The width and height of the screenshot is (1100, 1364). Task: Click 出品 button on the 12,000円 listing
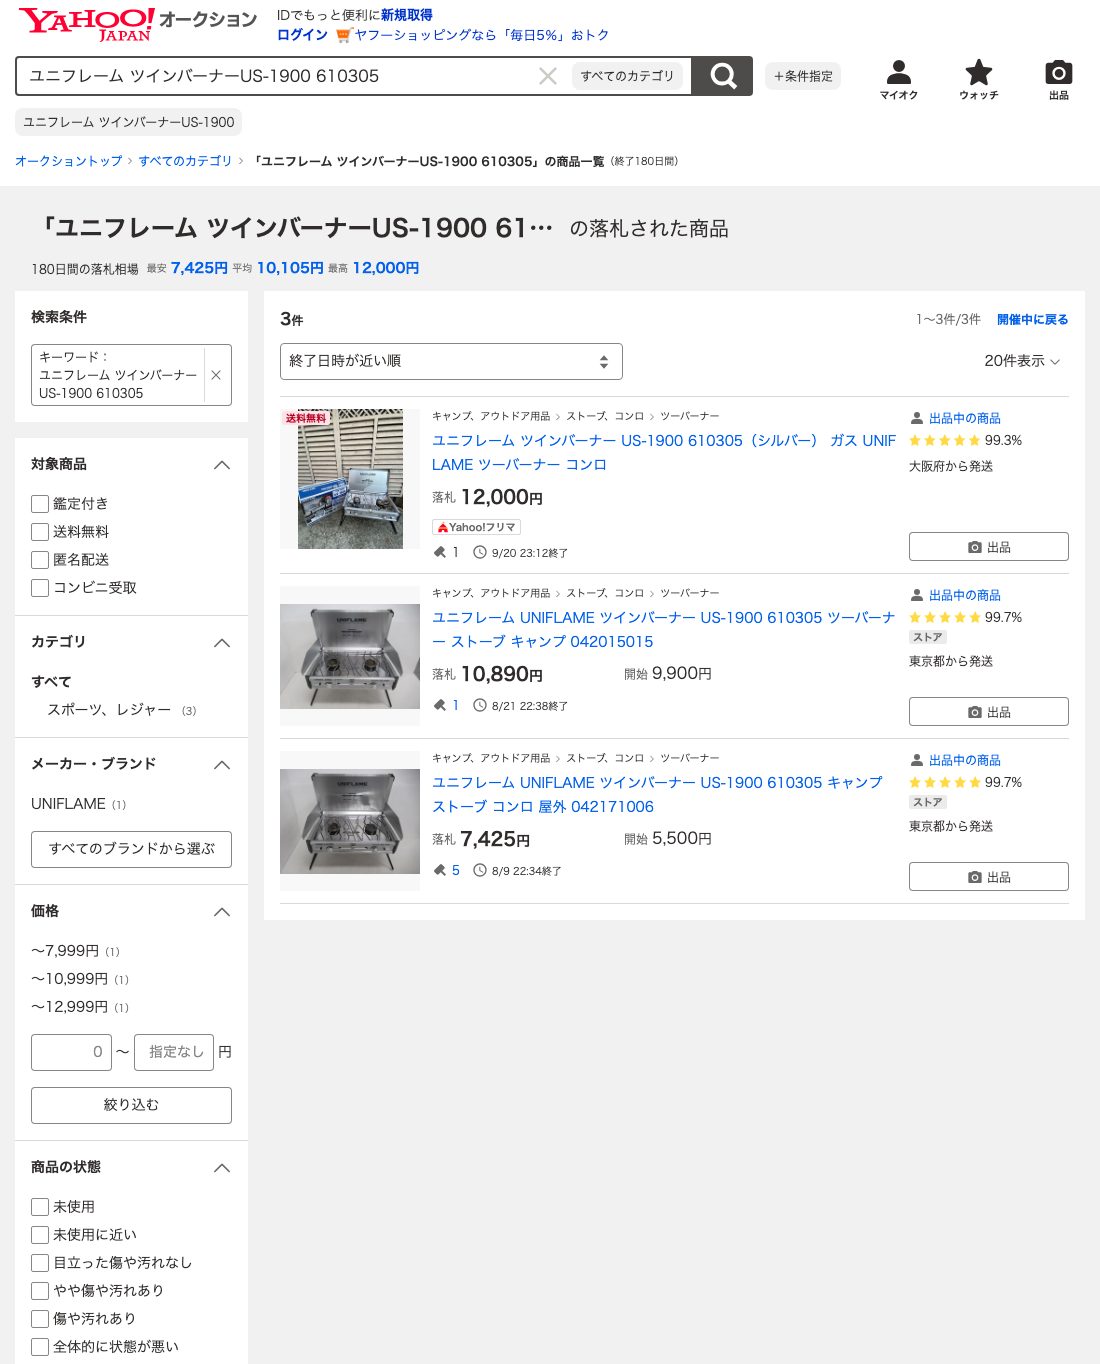[988, 547]
